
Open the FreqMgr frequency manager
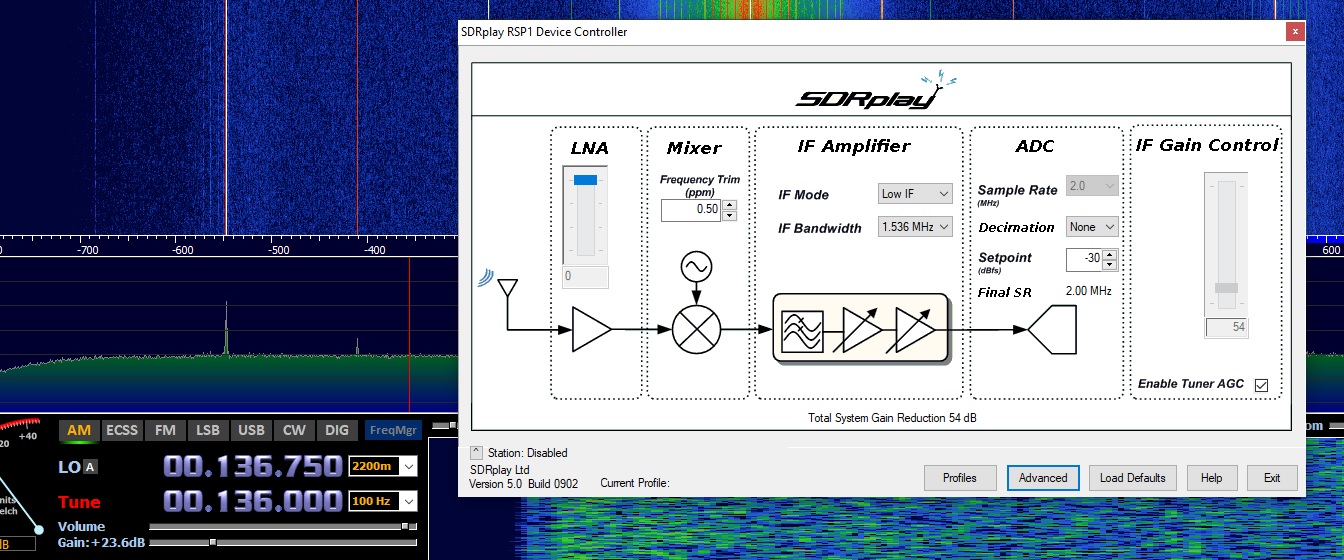393,430
